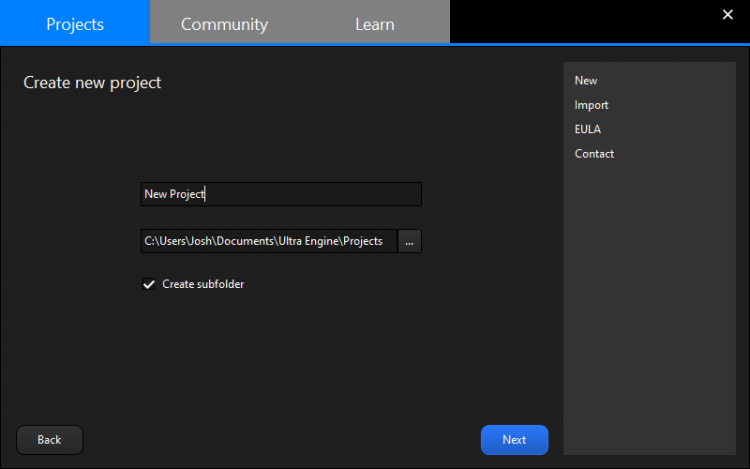The image size is (750, 469).
Task: Switch to the Projects tab
Action: pyautogui.click(x=75, y=23)
